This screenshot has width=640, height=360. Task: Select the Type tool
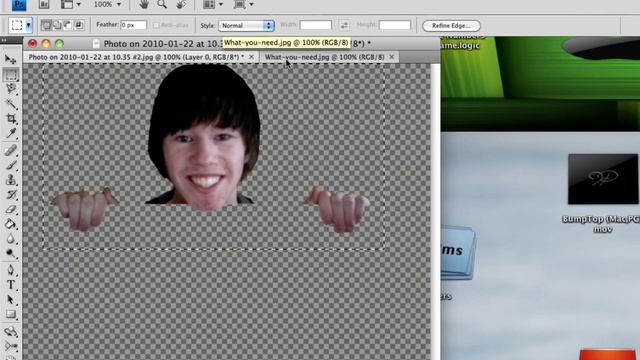(11, 285)
